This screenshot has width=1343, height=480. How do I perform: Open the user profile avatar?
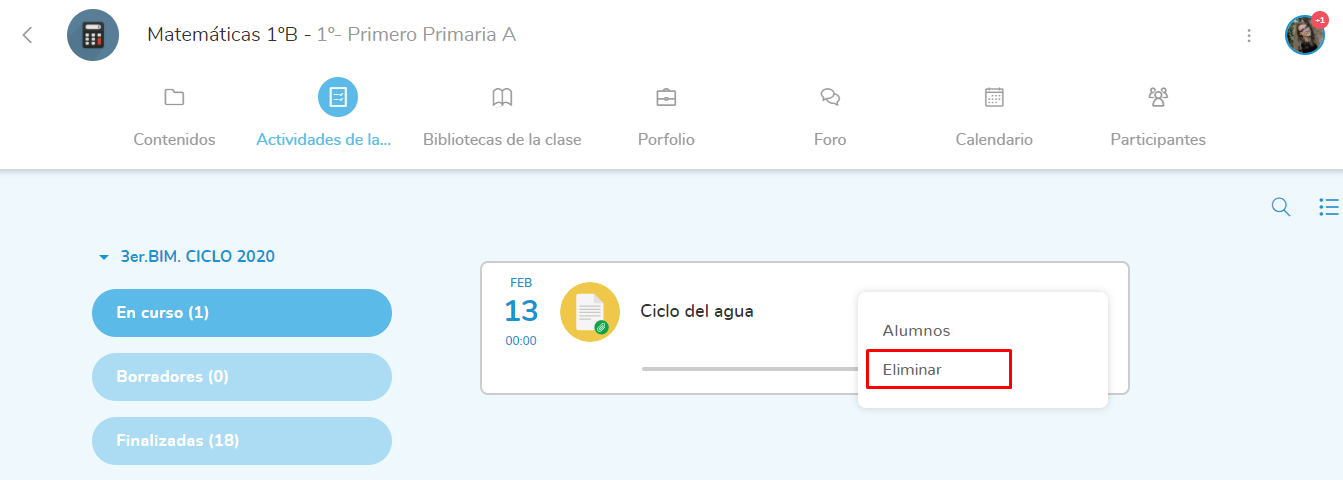point(1304,35)
